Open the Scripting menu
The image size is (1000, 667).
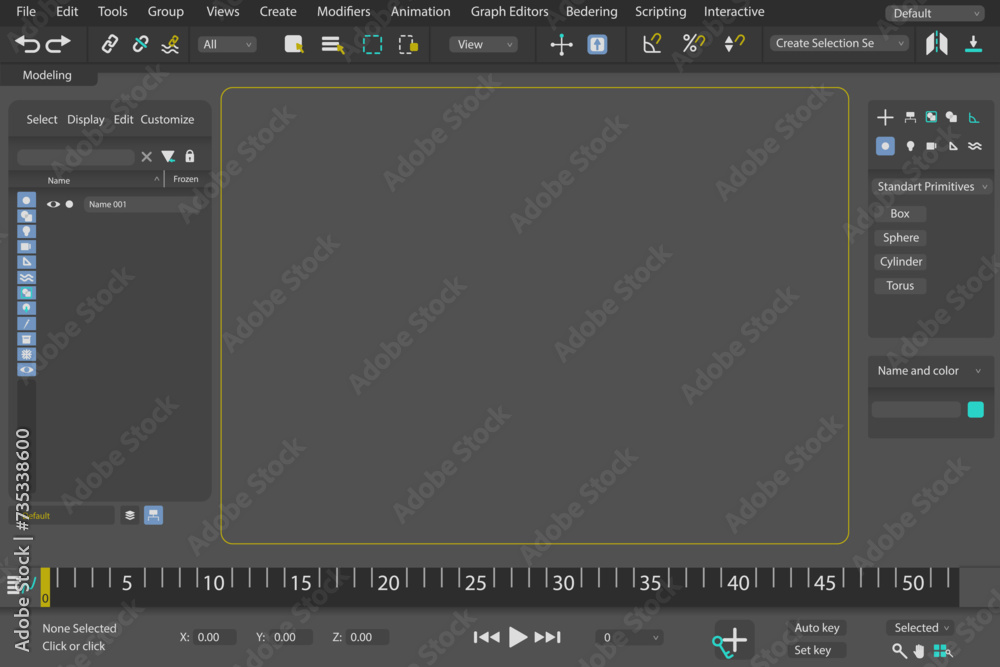coord(660,11)
